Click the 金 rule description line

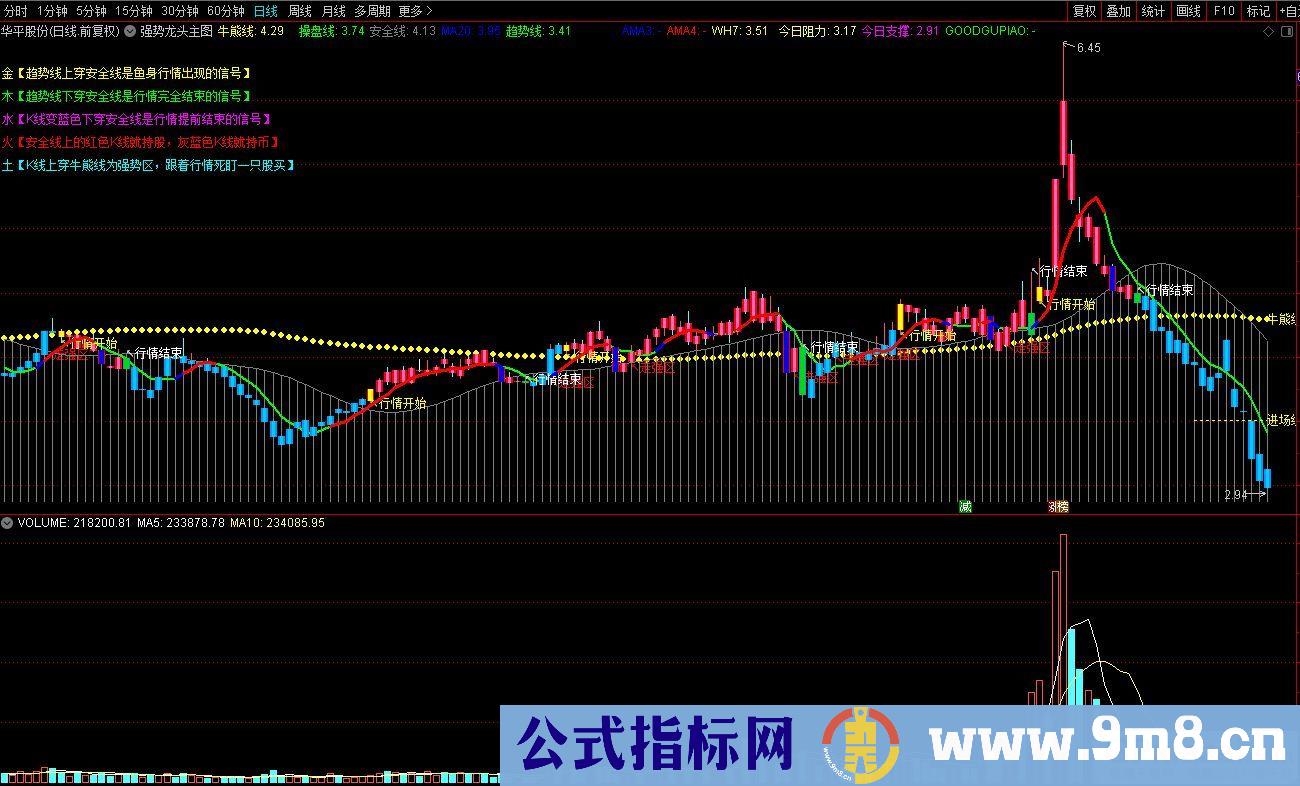tap(126, 73)
